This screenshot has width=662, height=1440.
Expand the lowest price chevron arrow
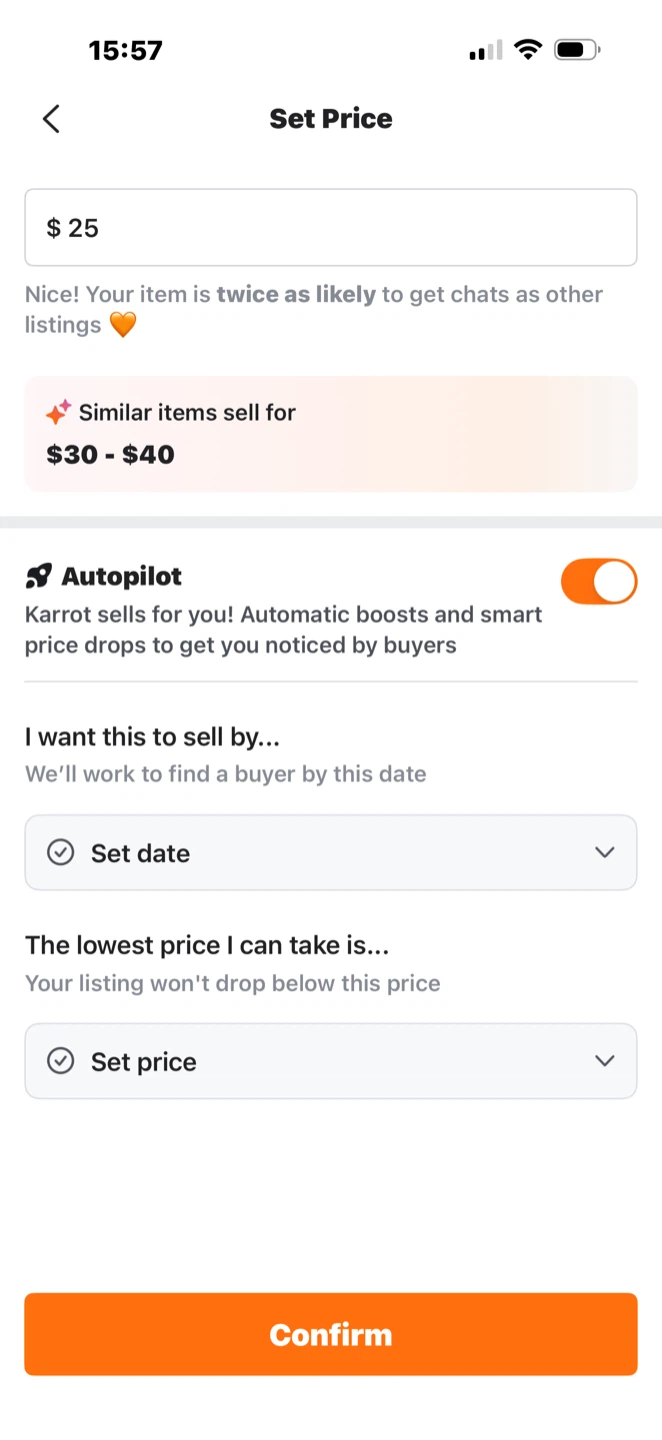604,1061
